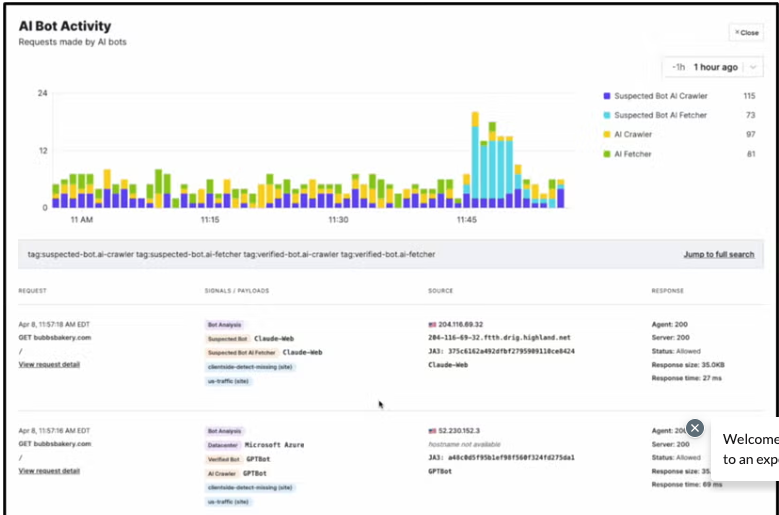The height and width of the screenshot is (515, 779).
Task: Select GET bubbsbakery.com in the 11:57:18 request
Action: pos(55,338)
